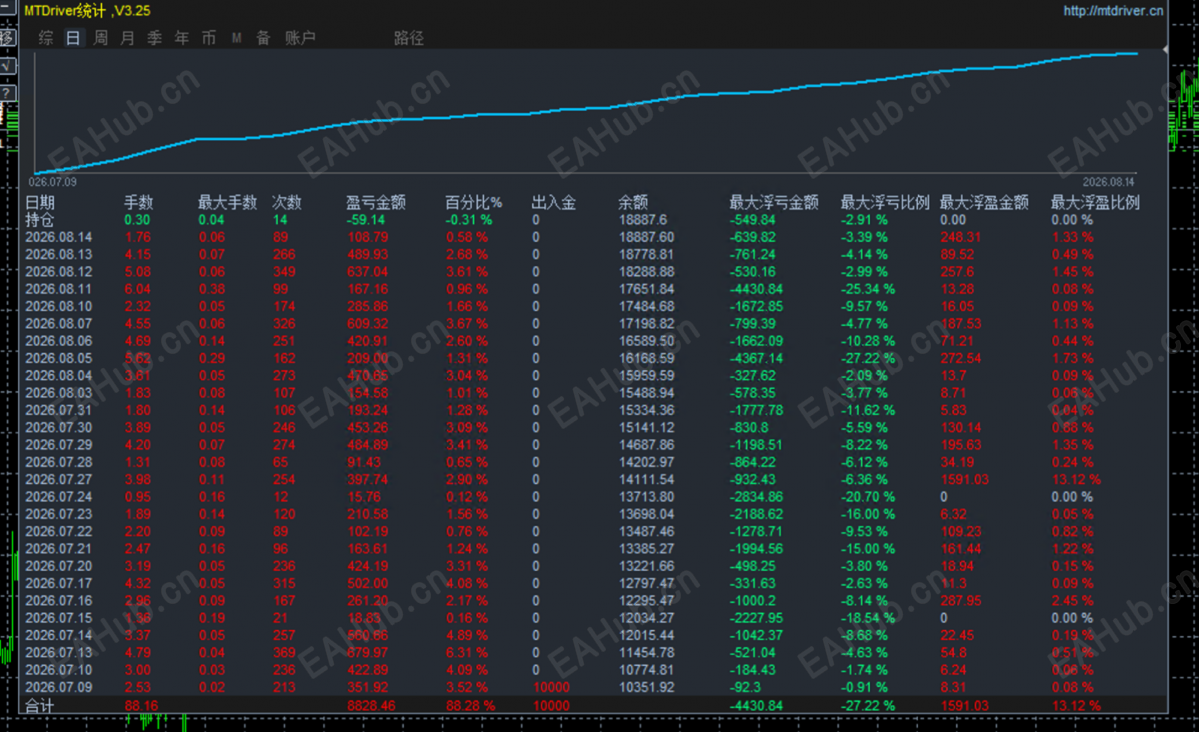This screenshot has height=732, width=1199.
Task: Click the balance value 10351.92
Action: [646, 687]
